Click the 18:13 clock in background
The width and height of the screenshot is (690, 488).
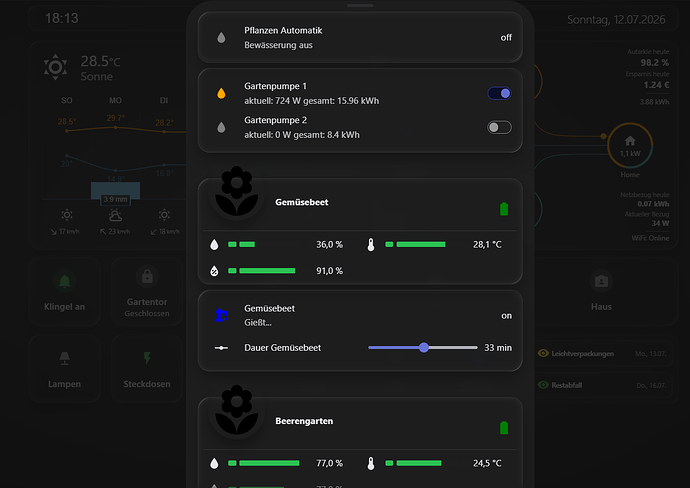click(x=62, y=18)
